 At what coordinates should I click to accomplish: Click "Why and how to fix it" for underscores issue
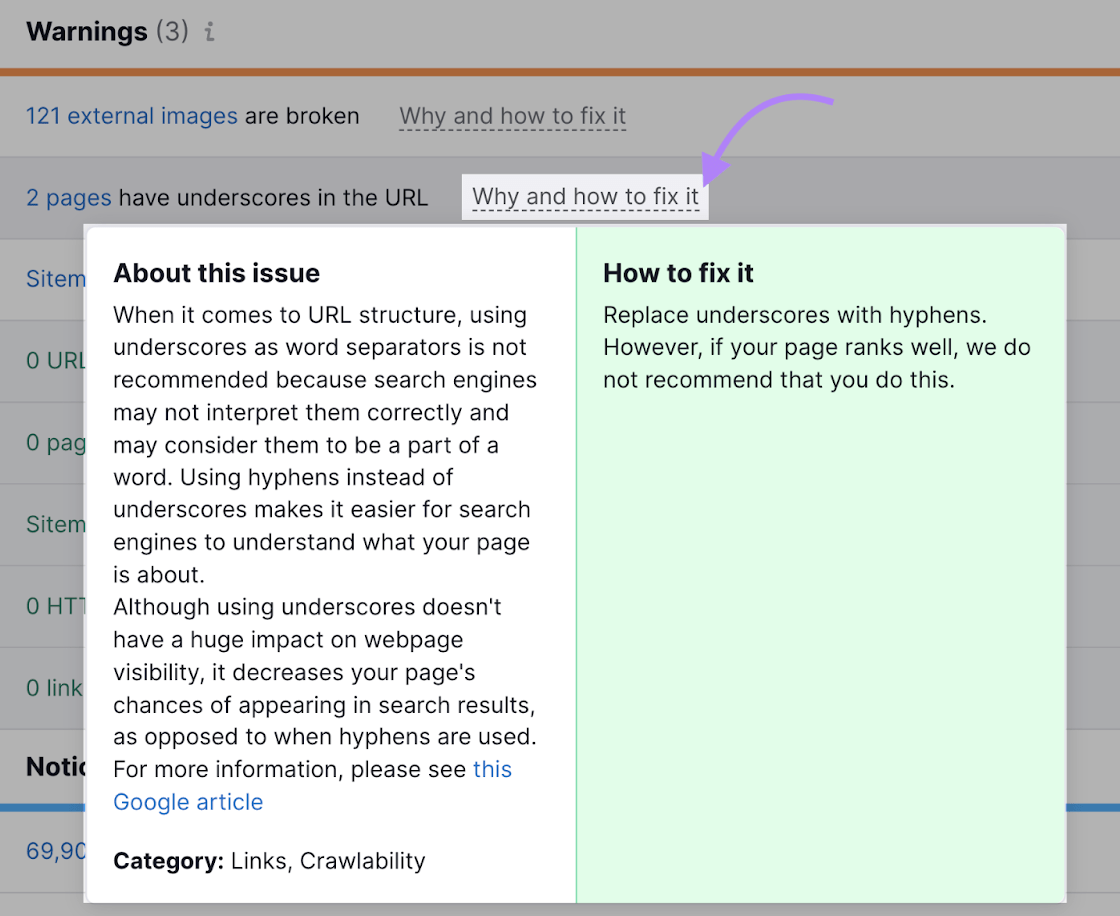point(585,197)
